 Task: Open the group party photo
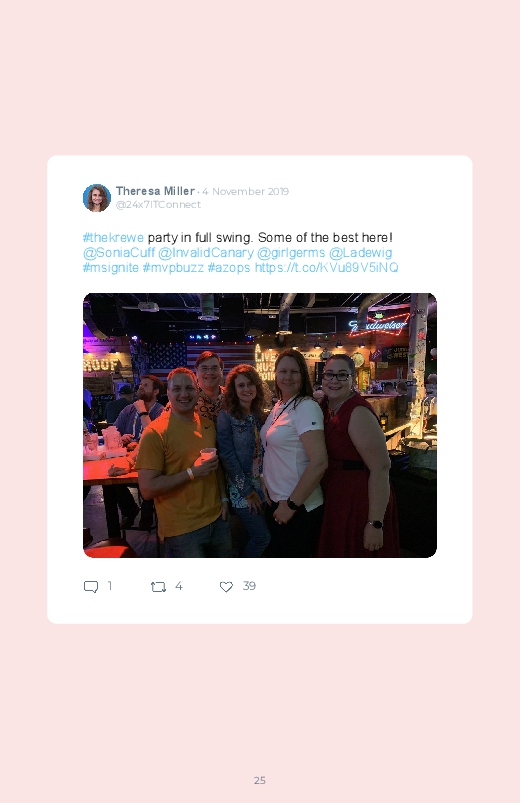260,425
